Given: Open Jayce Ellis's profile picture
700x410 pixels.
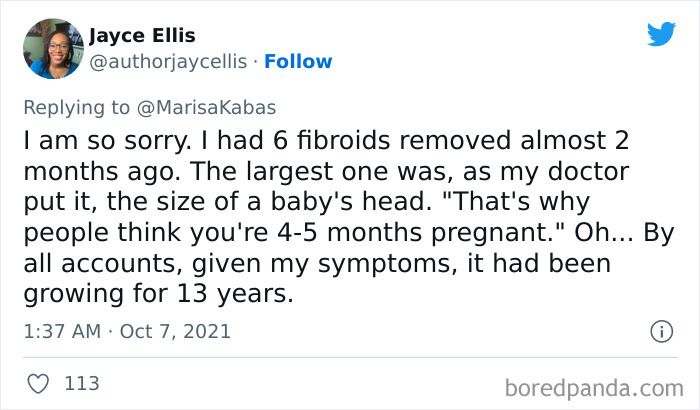Looking at the screenshot, I should point(52,48).
